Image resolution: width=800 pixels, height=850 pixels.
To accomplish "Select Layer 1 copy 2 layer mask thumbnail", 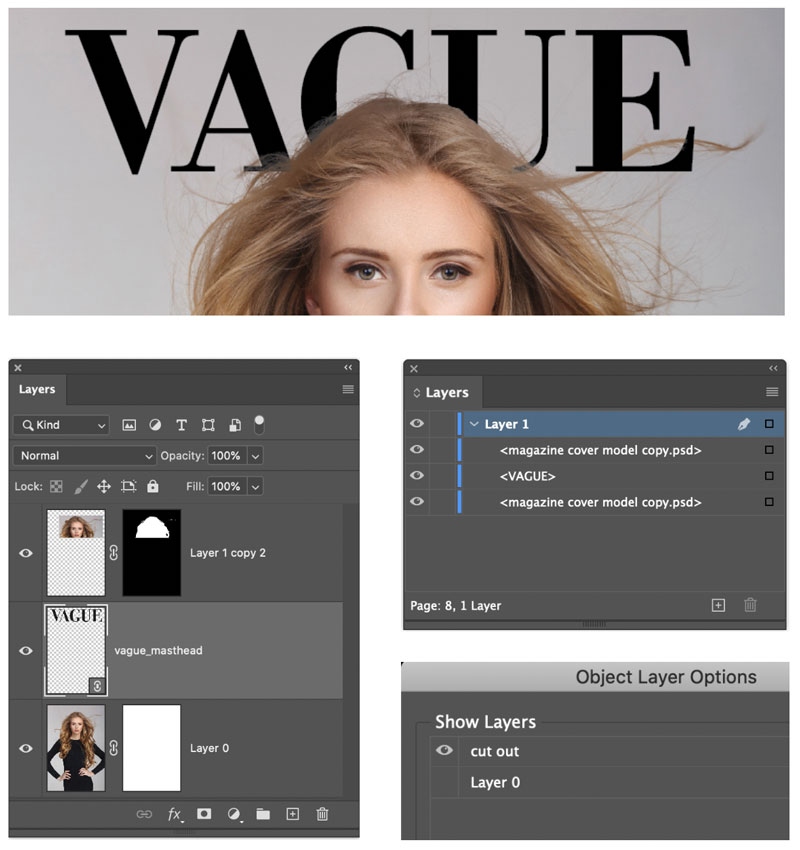I will (x=152, y=553).
